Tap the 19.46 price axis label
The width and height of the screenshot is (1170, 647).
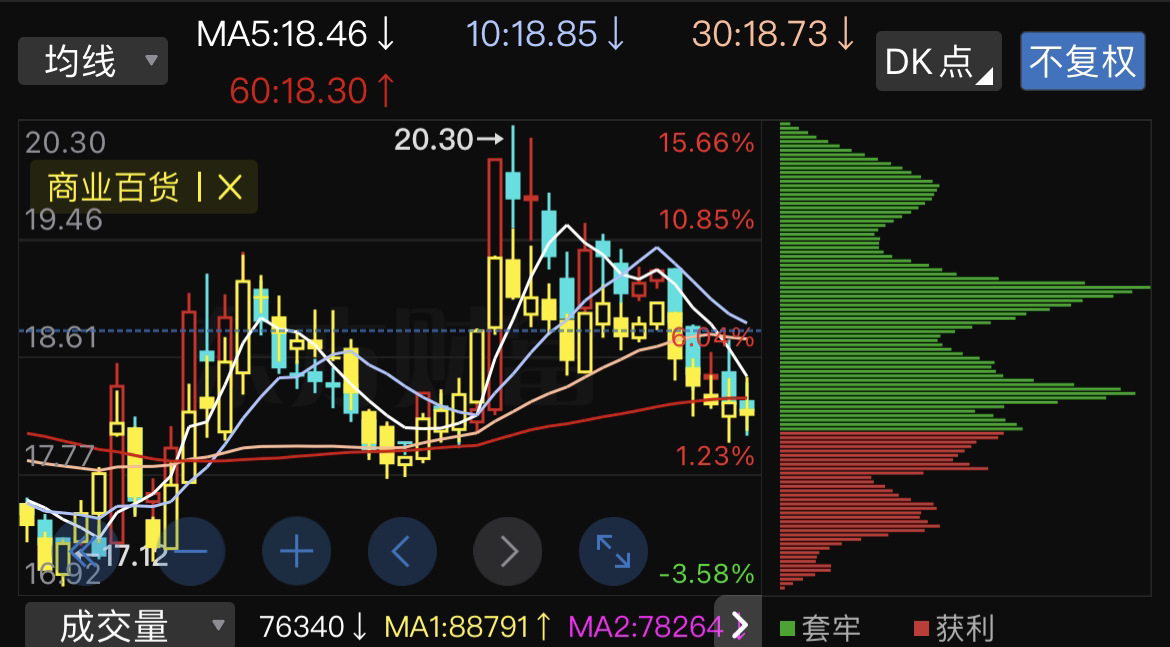point(63,220)
